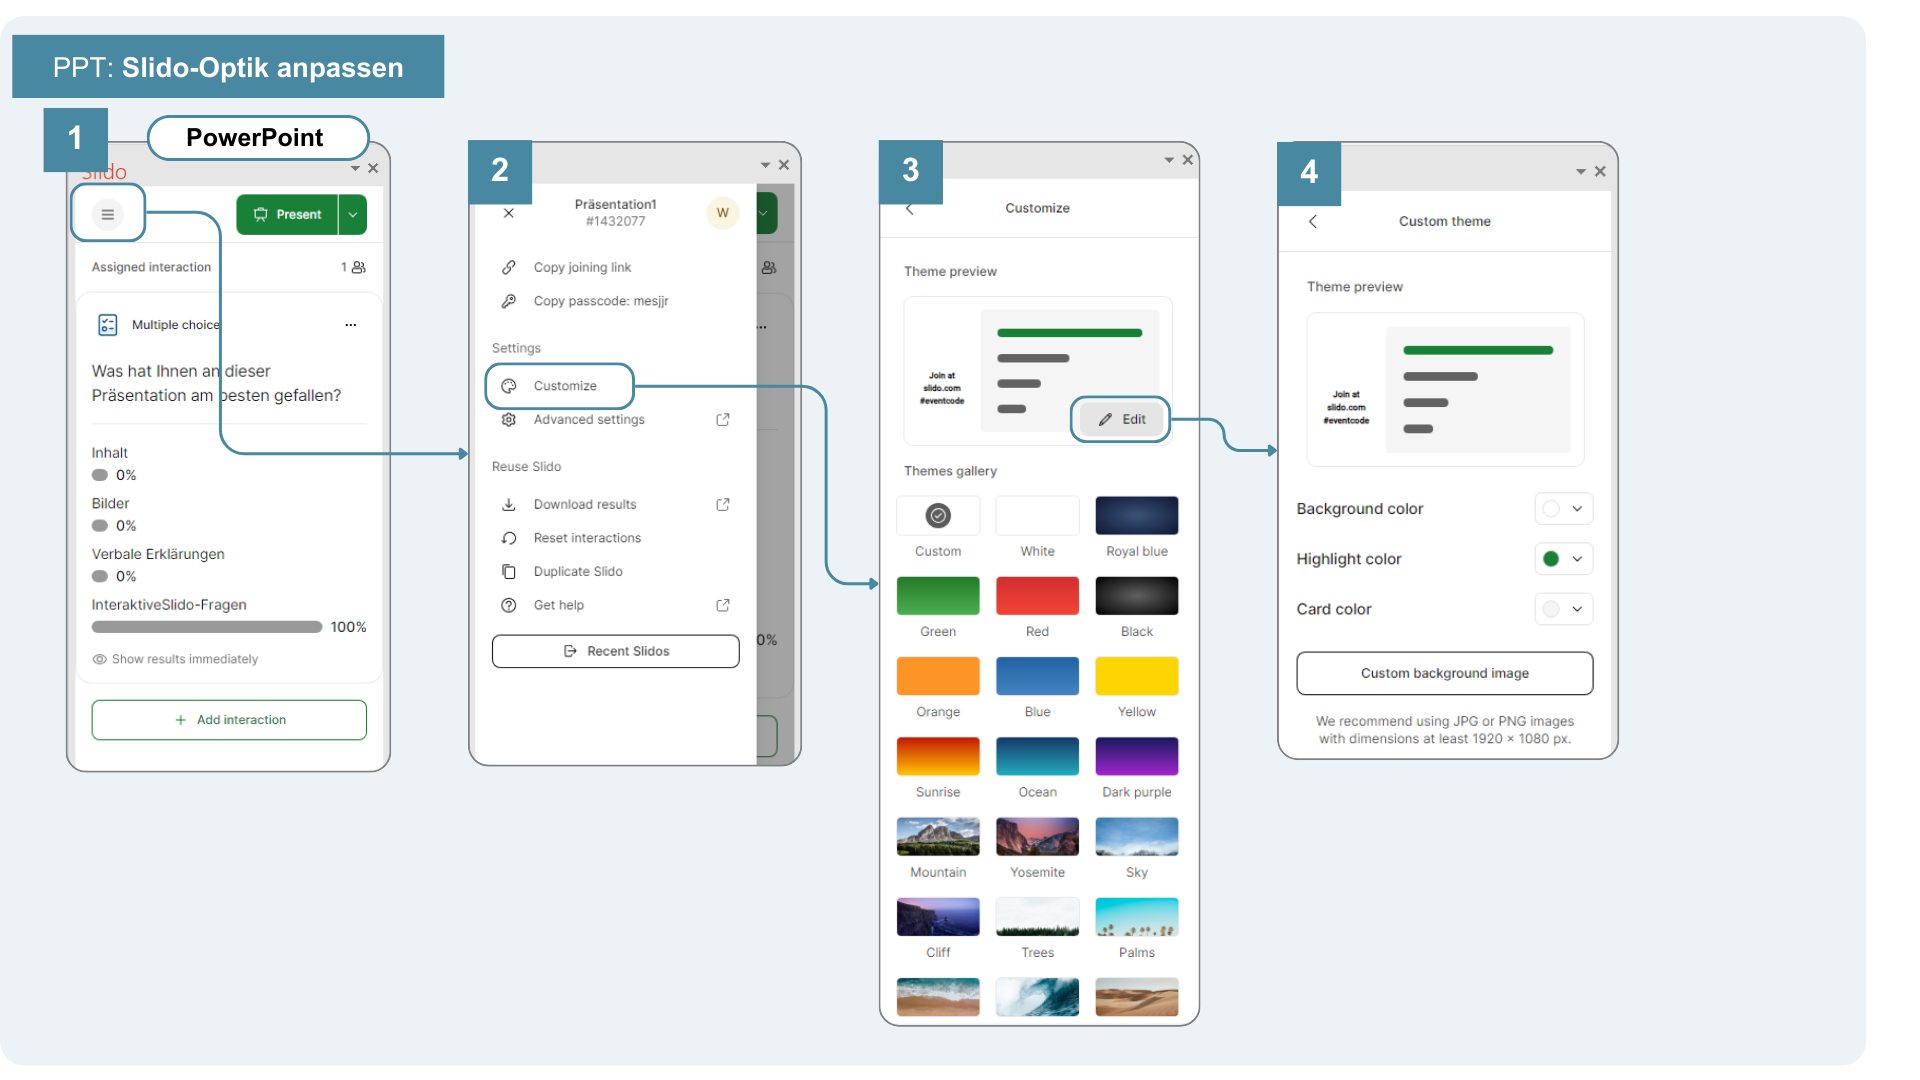Go back from Custom theme panel
Viewport: 1920px width, 1080px height.
[x=1313, y=222]
